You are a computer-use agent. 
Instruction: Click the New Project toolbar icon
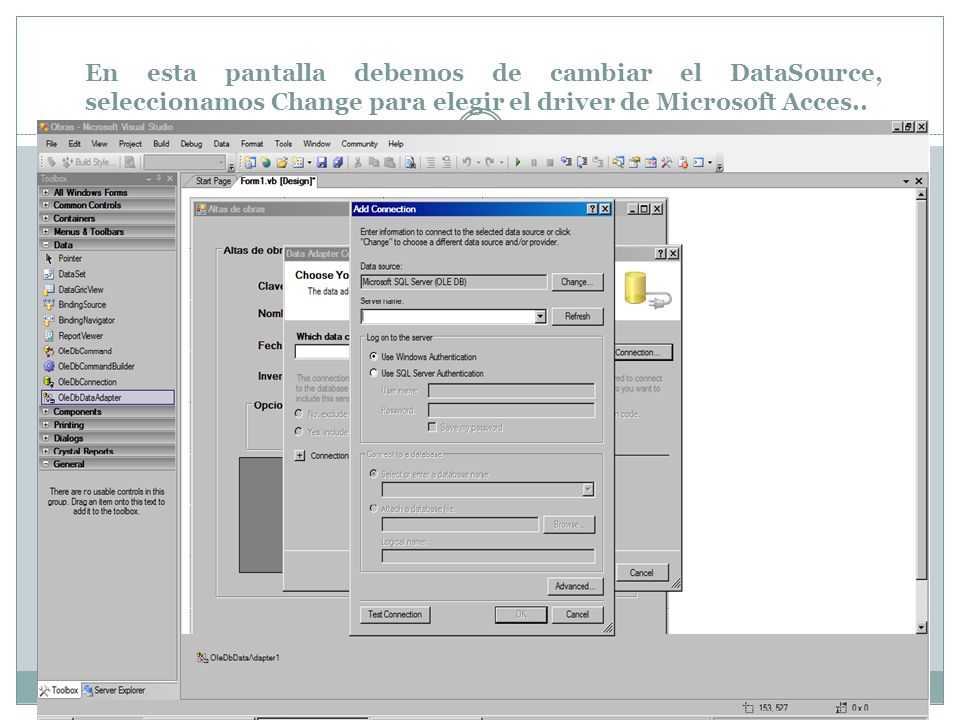[250, 162]
